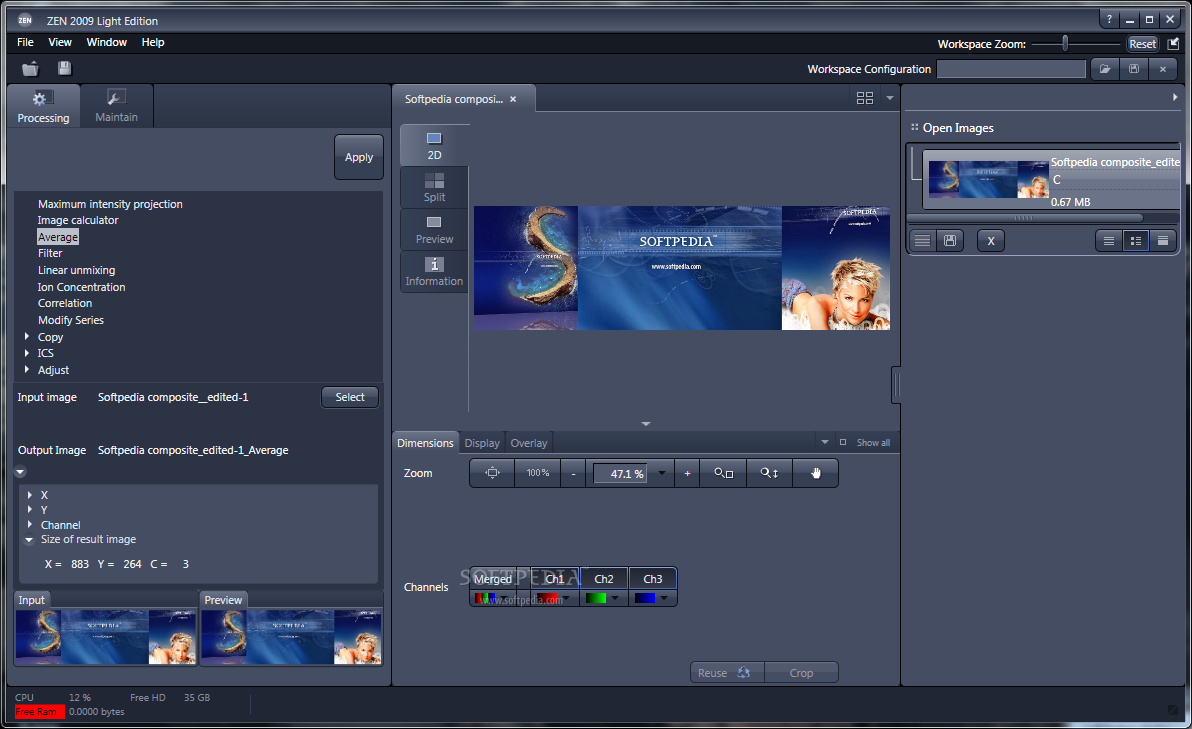
Task: Select the hand pan tool
Action: (x=815, y=473)
